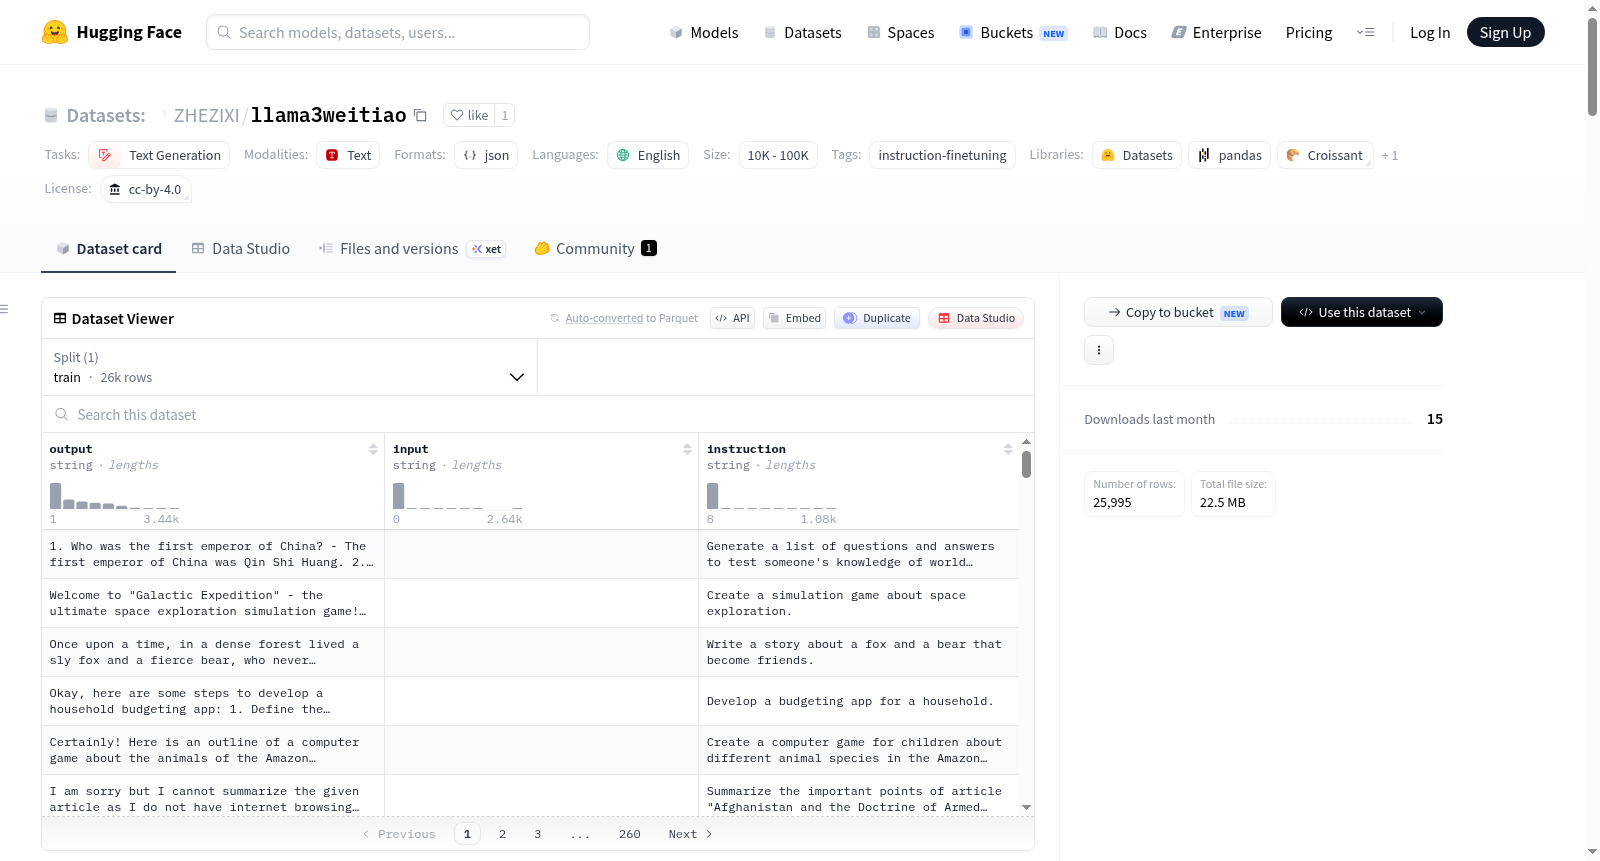This screenshot has width=1600, height=861.
Task: Click the Text Generation task tag
Action: tap(159, 155)
